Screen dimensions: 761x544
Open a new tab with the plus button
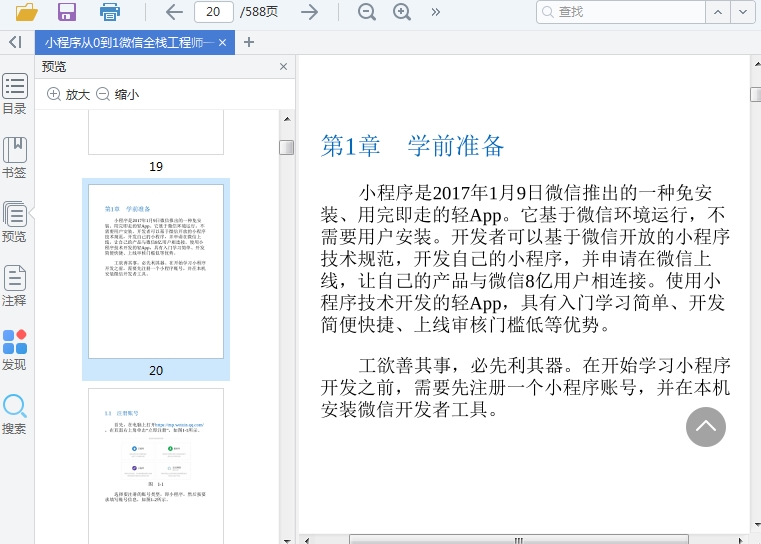tap(249, 42)
